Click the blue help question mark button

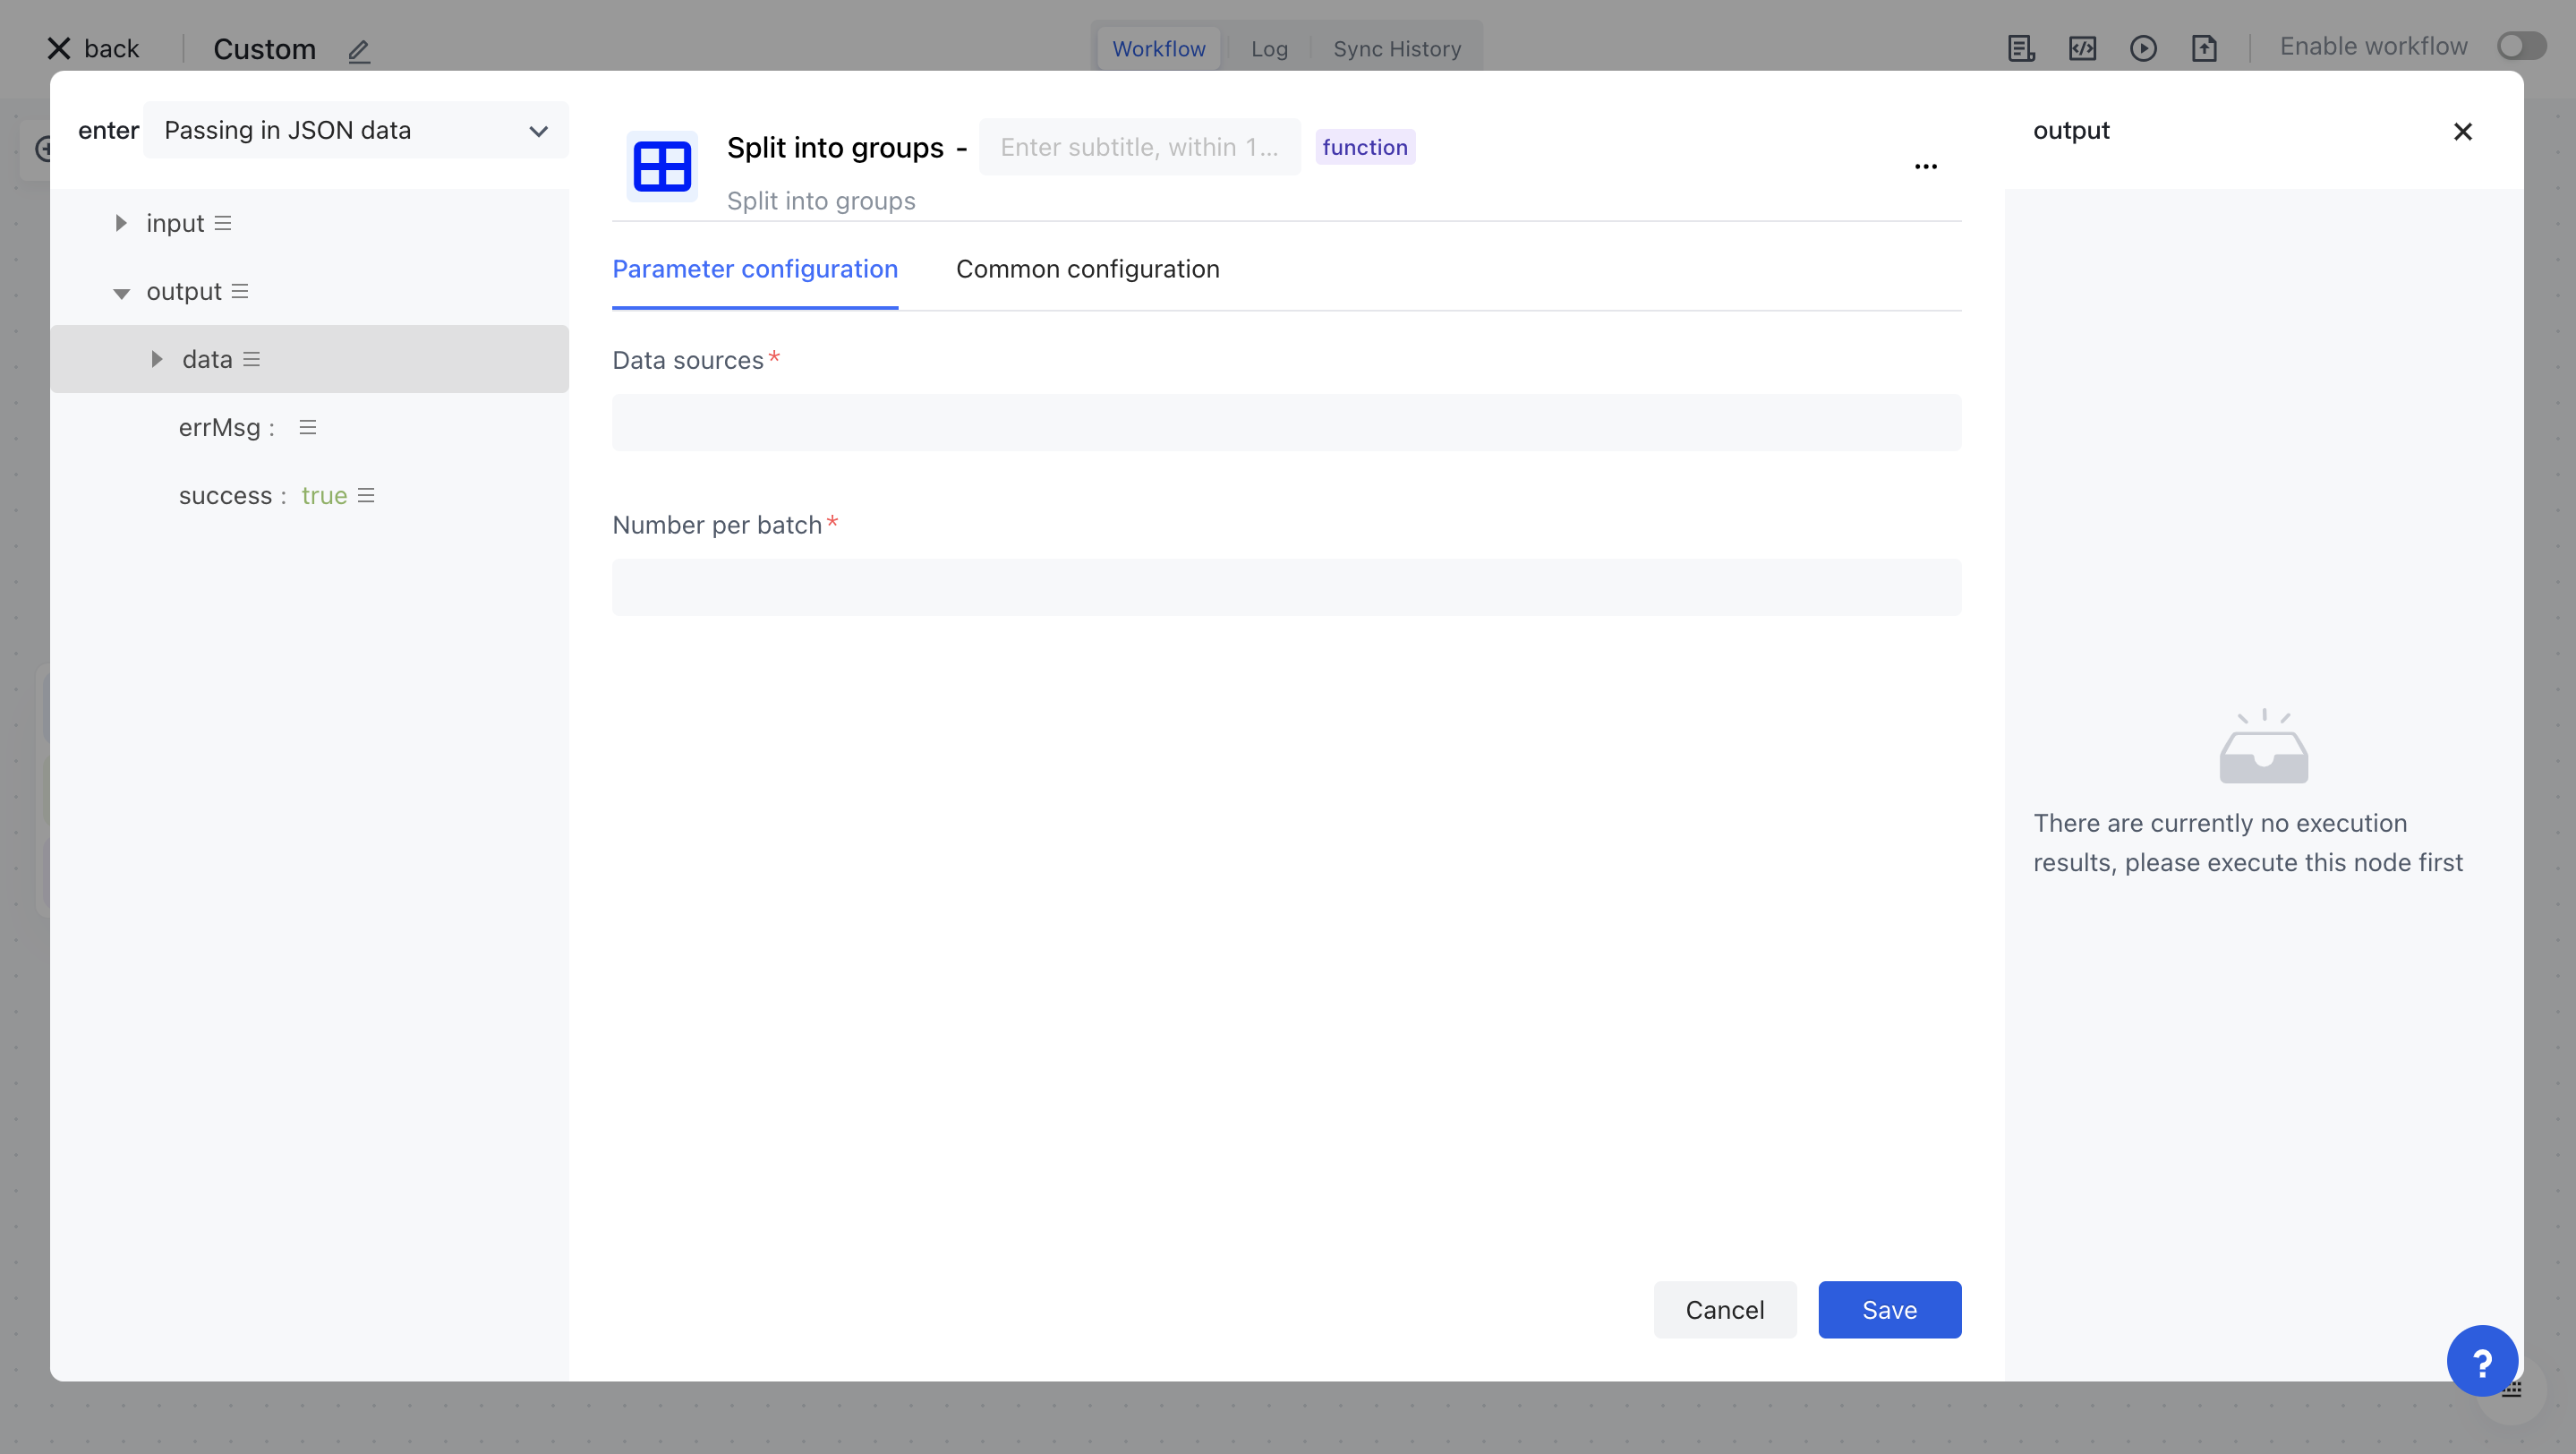[2481, 1360]
